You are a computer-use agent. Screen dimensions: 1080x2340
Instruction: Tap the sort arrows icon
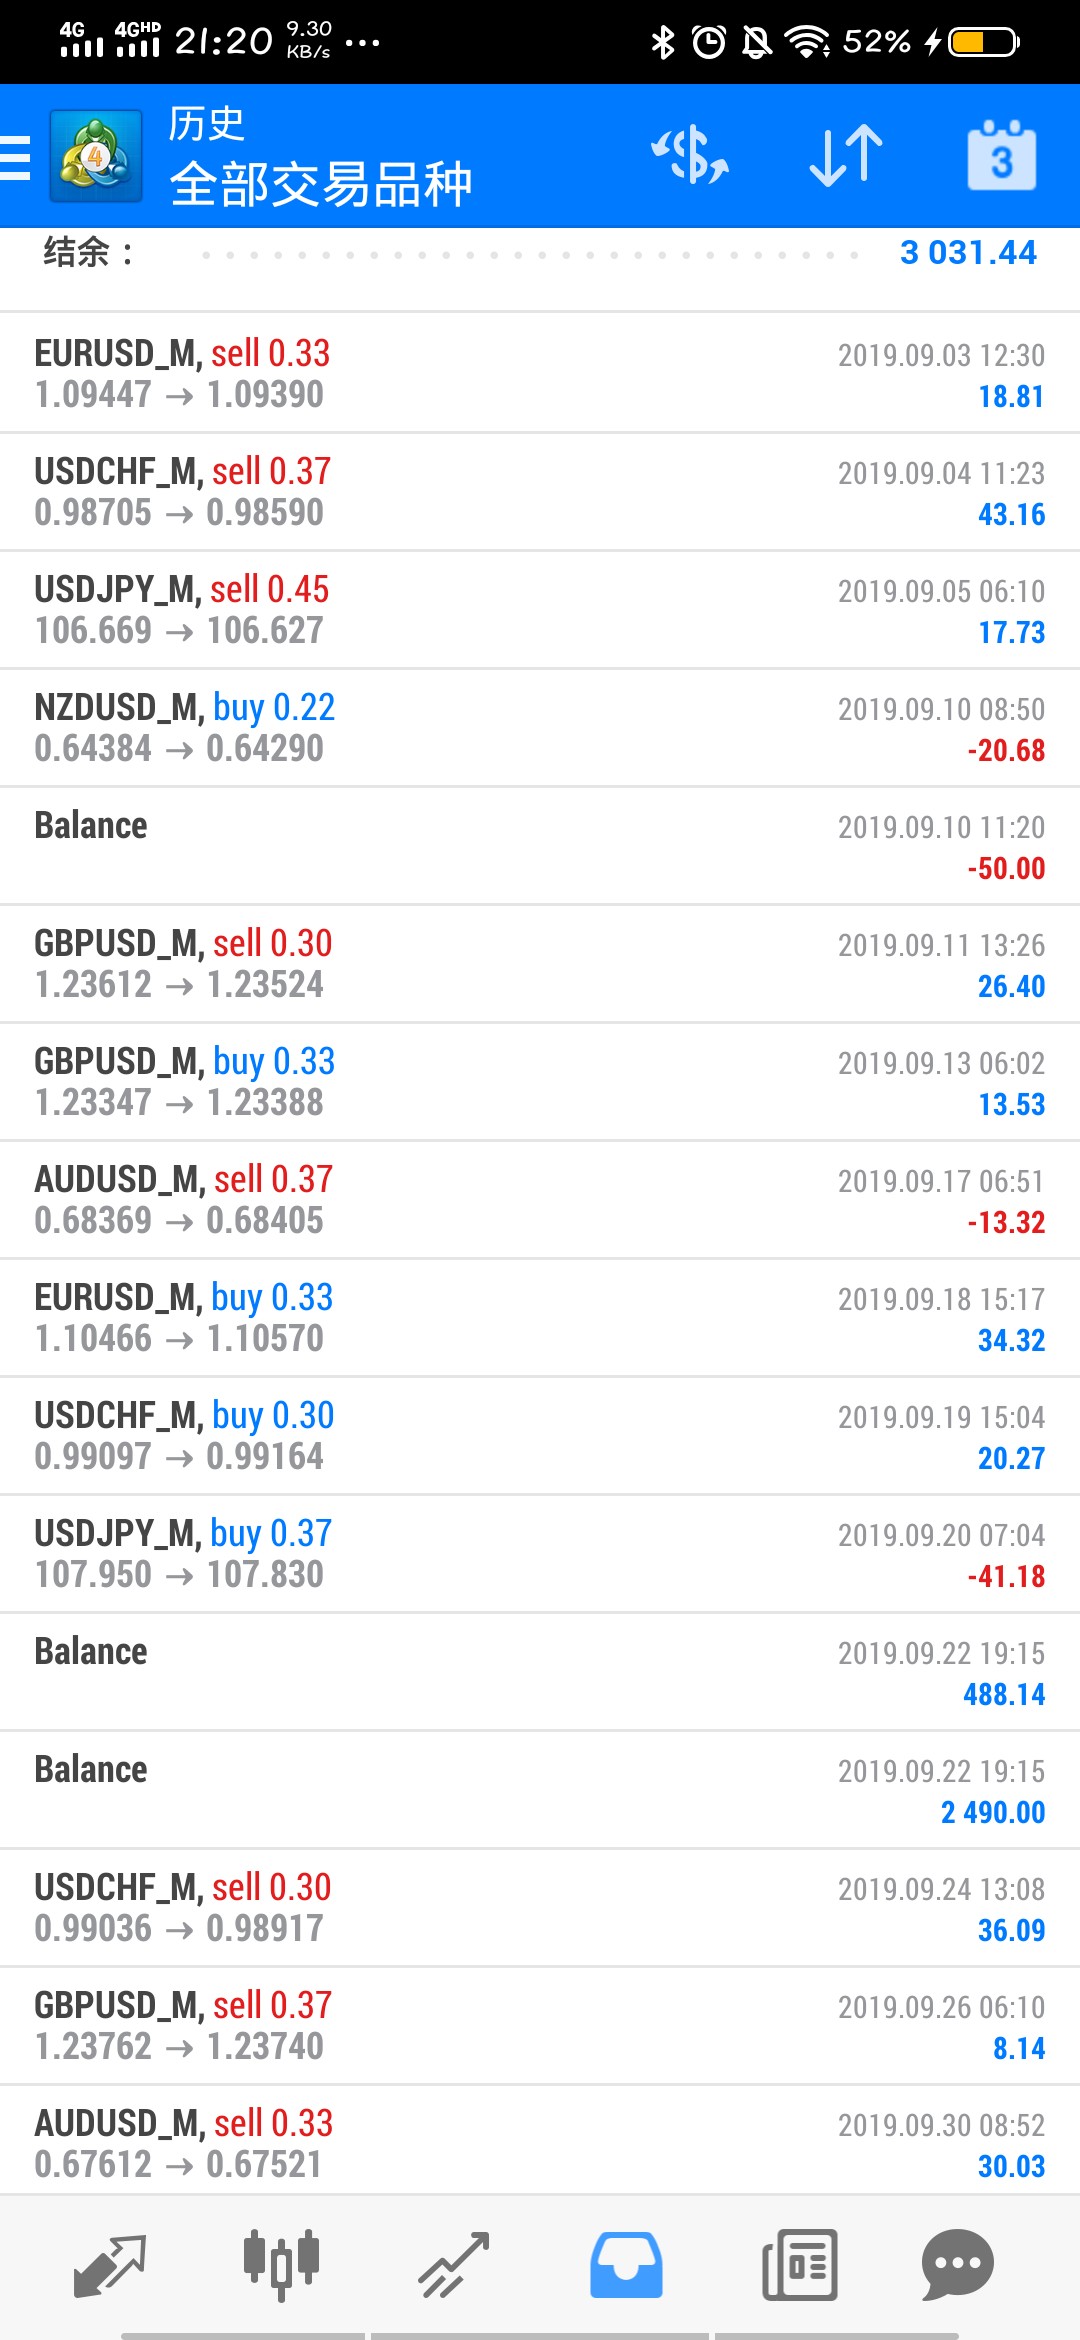coord(846,156)
